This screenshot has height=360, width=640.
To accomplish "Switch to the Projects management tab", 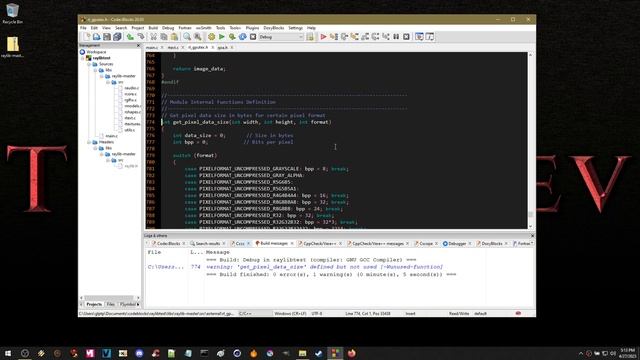I will point(94,304).
